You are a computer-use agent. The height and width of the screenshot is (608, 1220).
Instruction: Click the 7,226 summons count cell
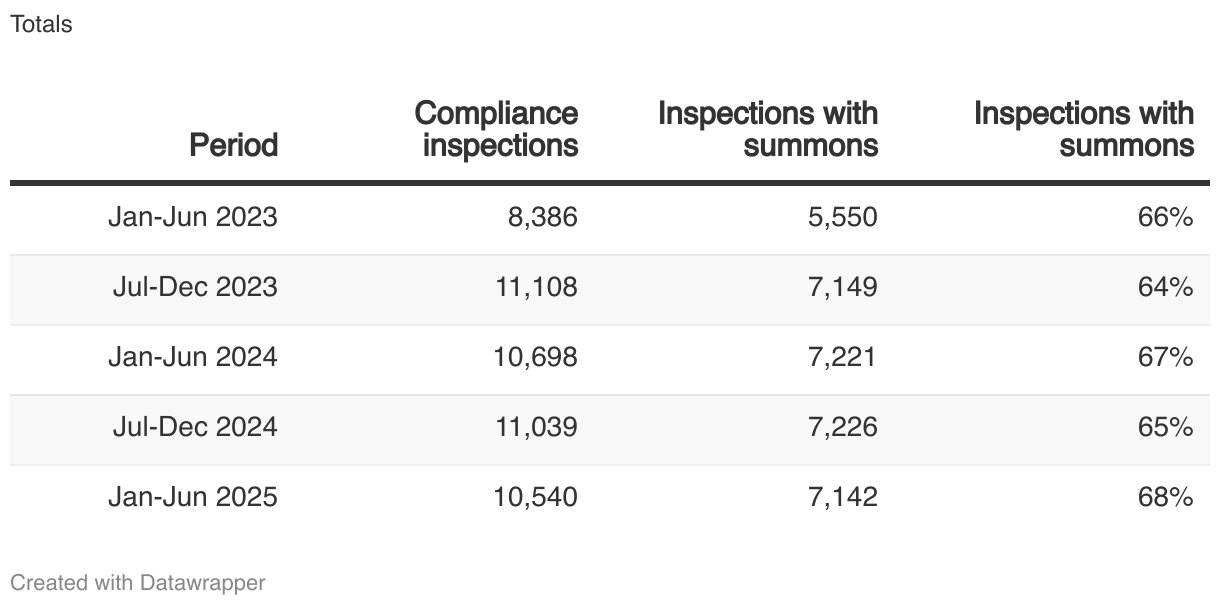click(843, 427)
